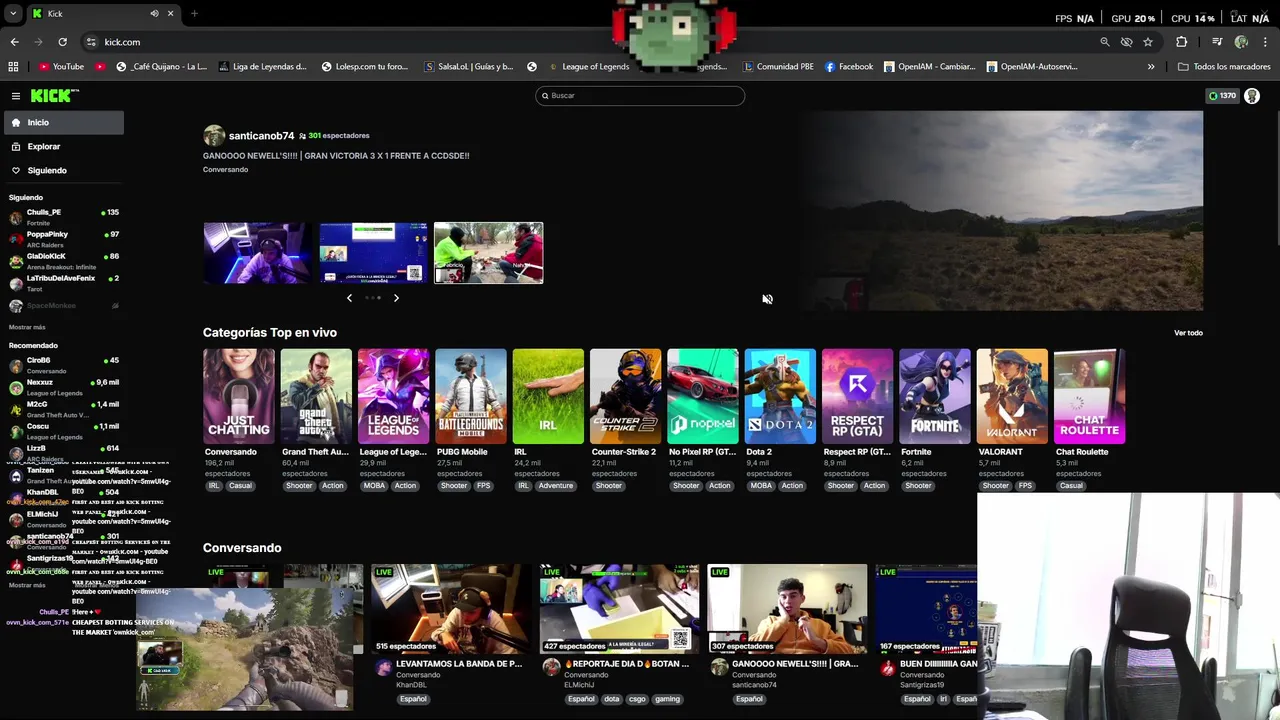
Task: Open the Todos los marcadores folder
Action: pos(1224,67)
